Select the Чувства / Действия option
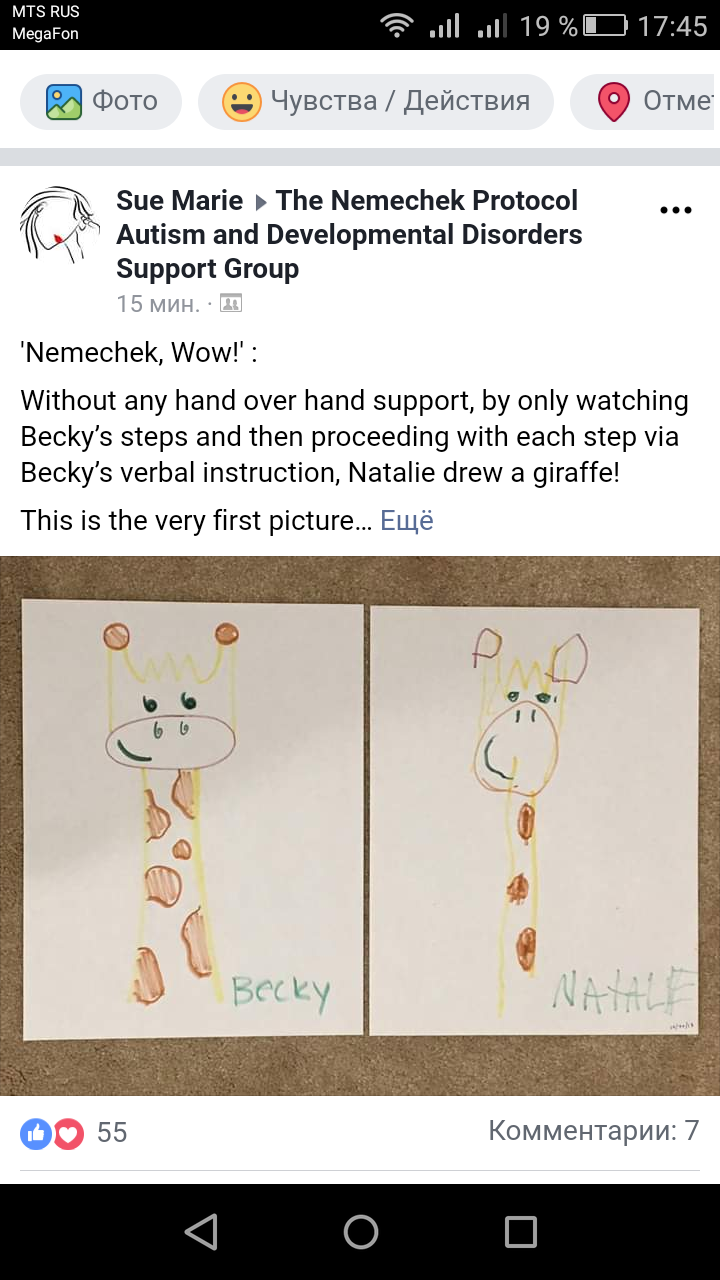This screenshot has width=720, height=1280. (376, 102)
